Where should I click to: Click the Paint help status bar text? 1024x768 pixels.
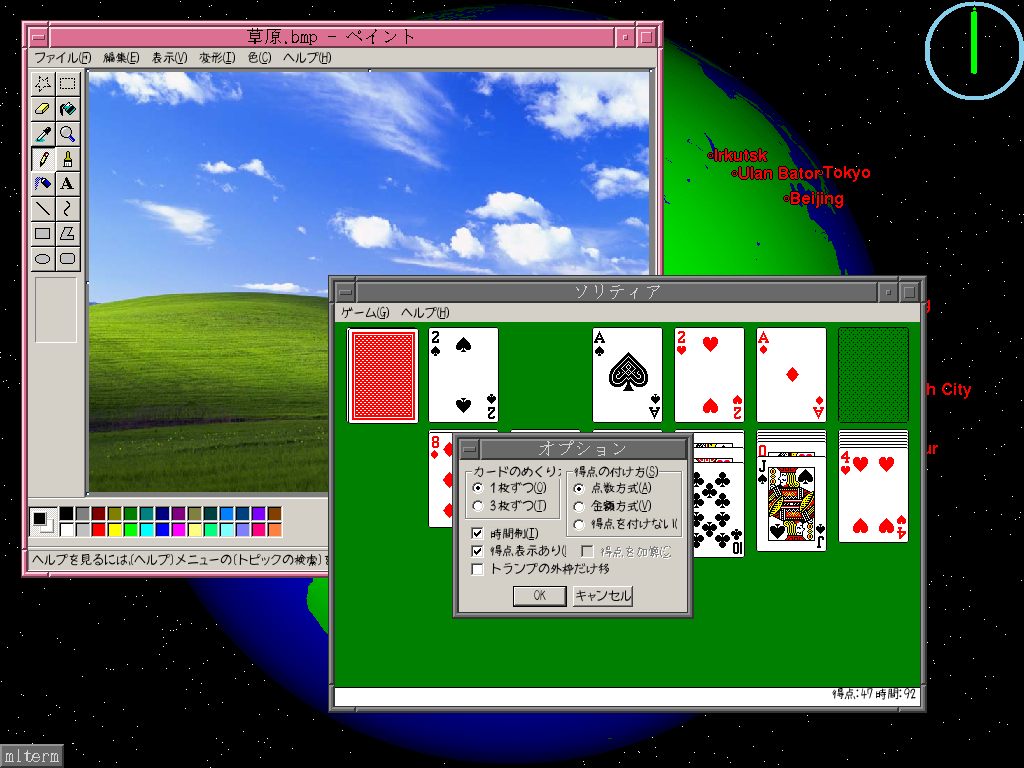180,560
